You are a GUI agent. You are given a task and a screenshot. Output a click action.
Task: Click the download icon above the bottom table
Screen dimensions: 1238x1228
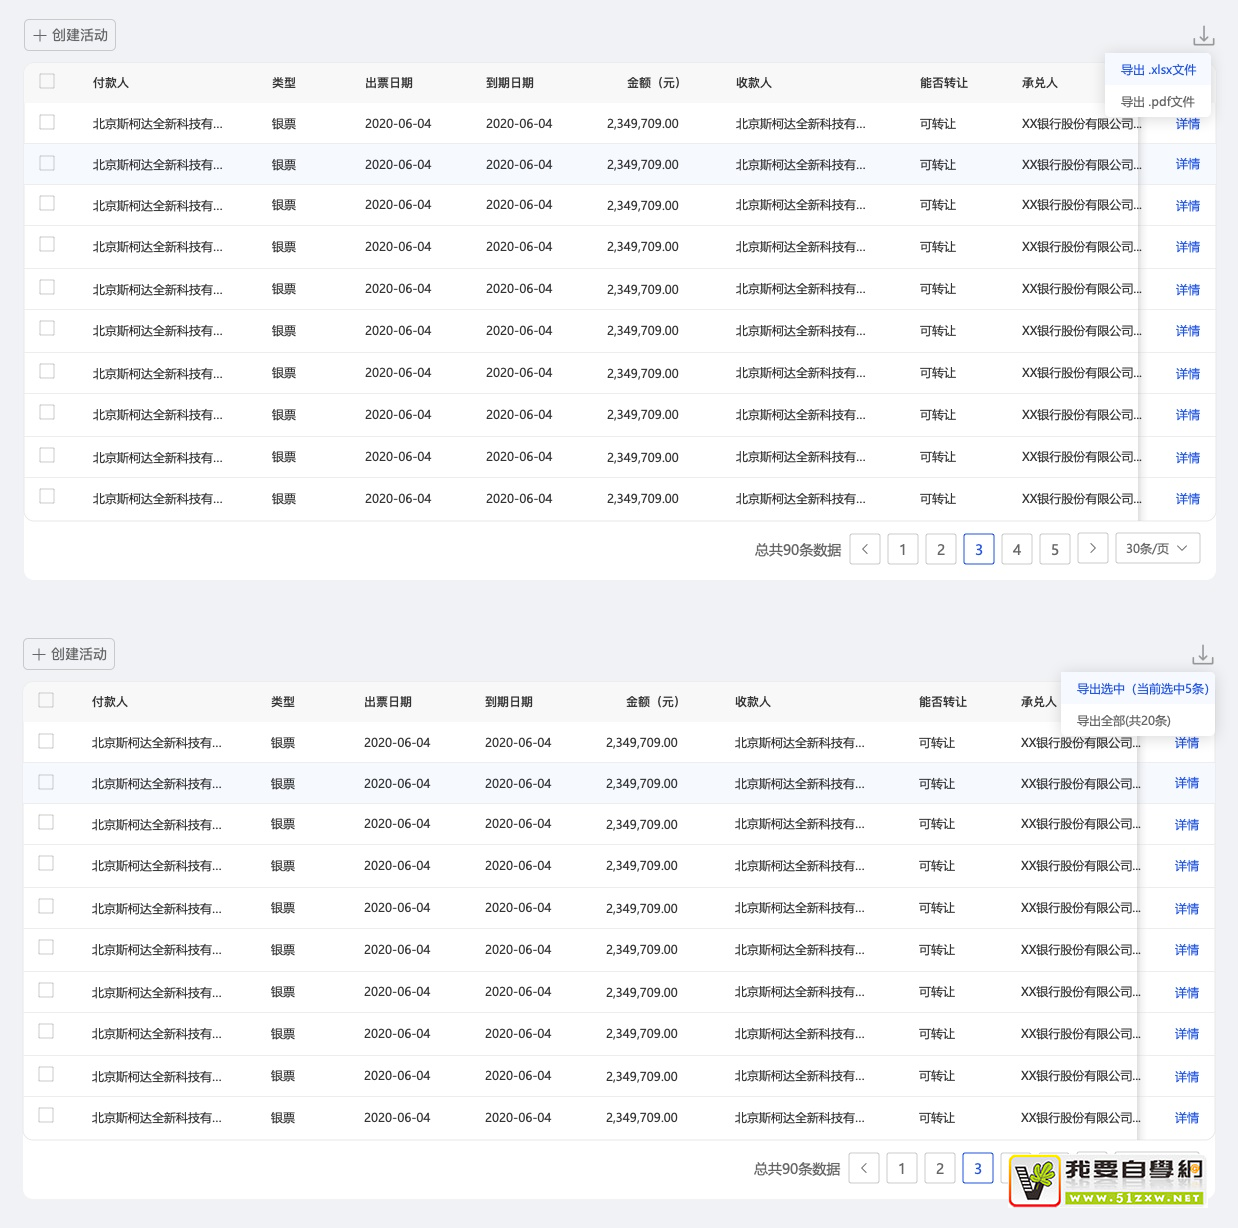coord(1202,655)
